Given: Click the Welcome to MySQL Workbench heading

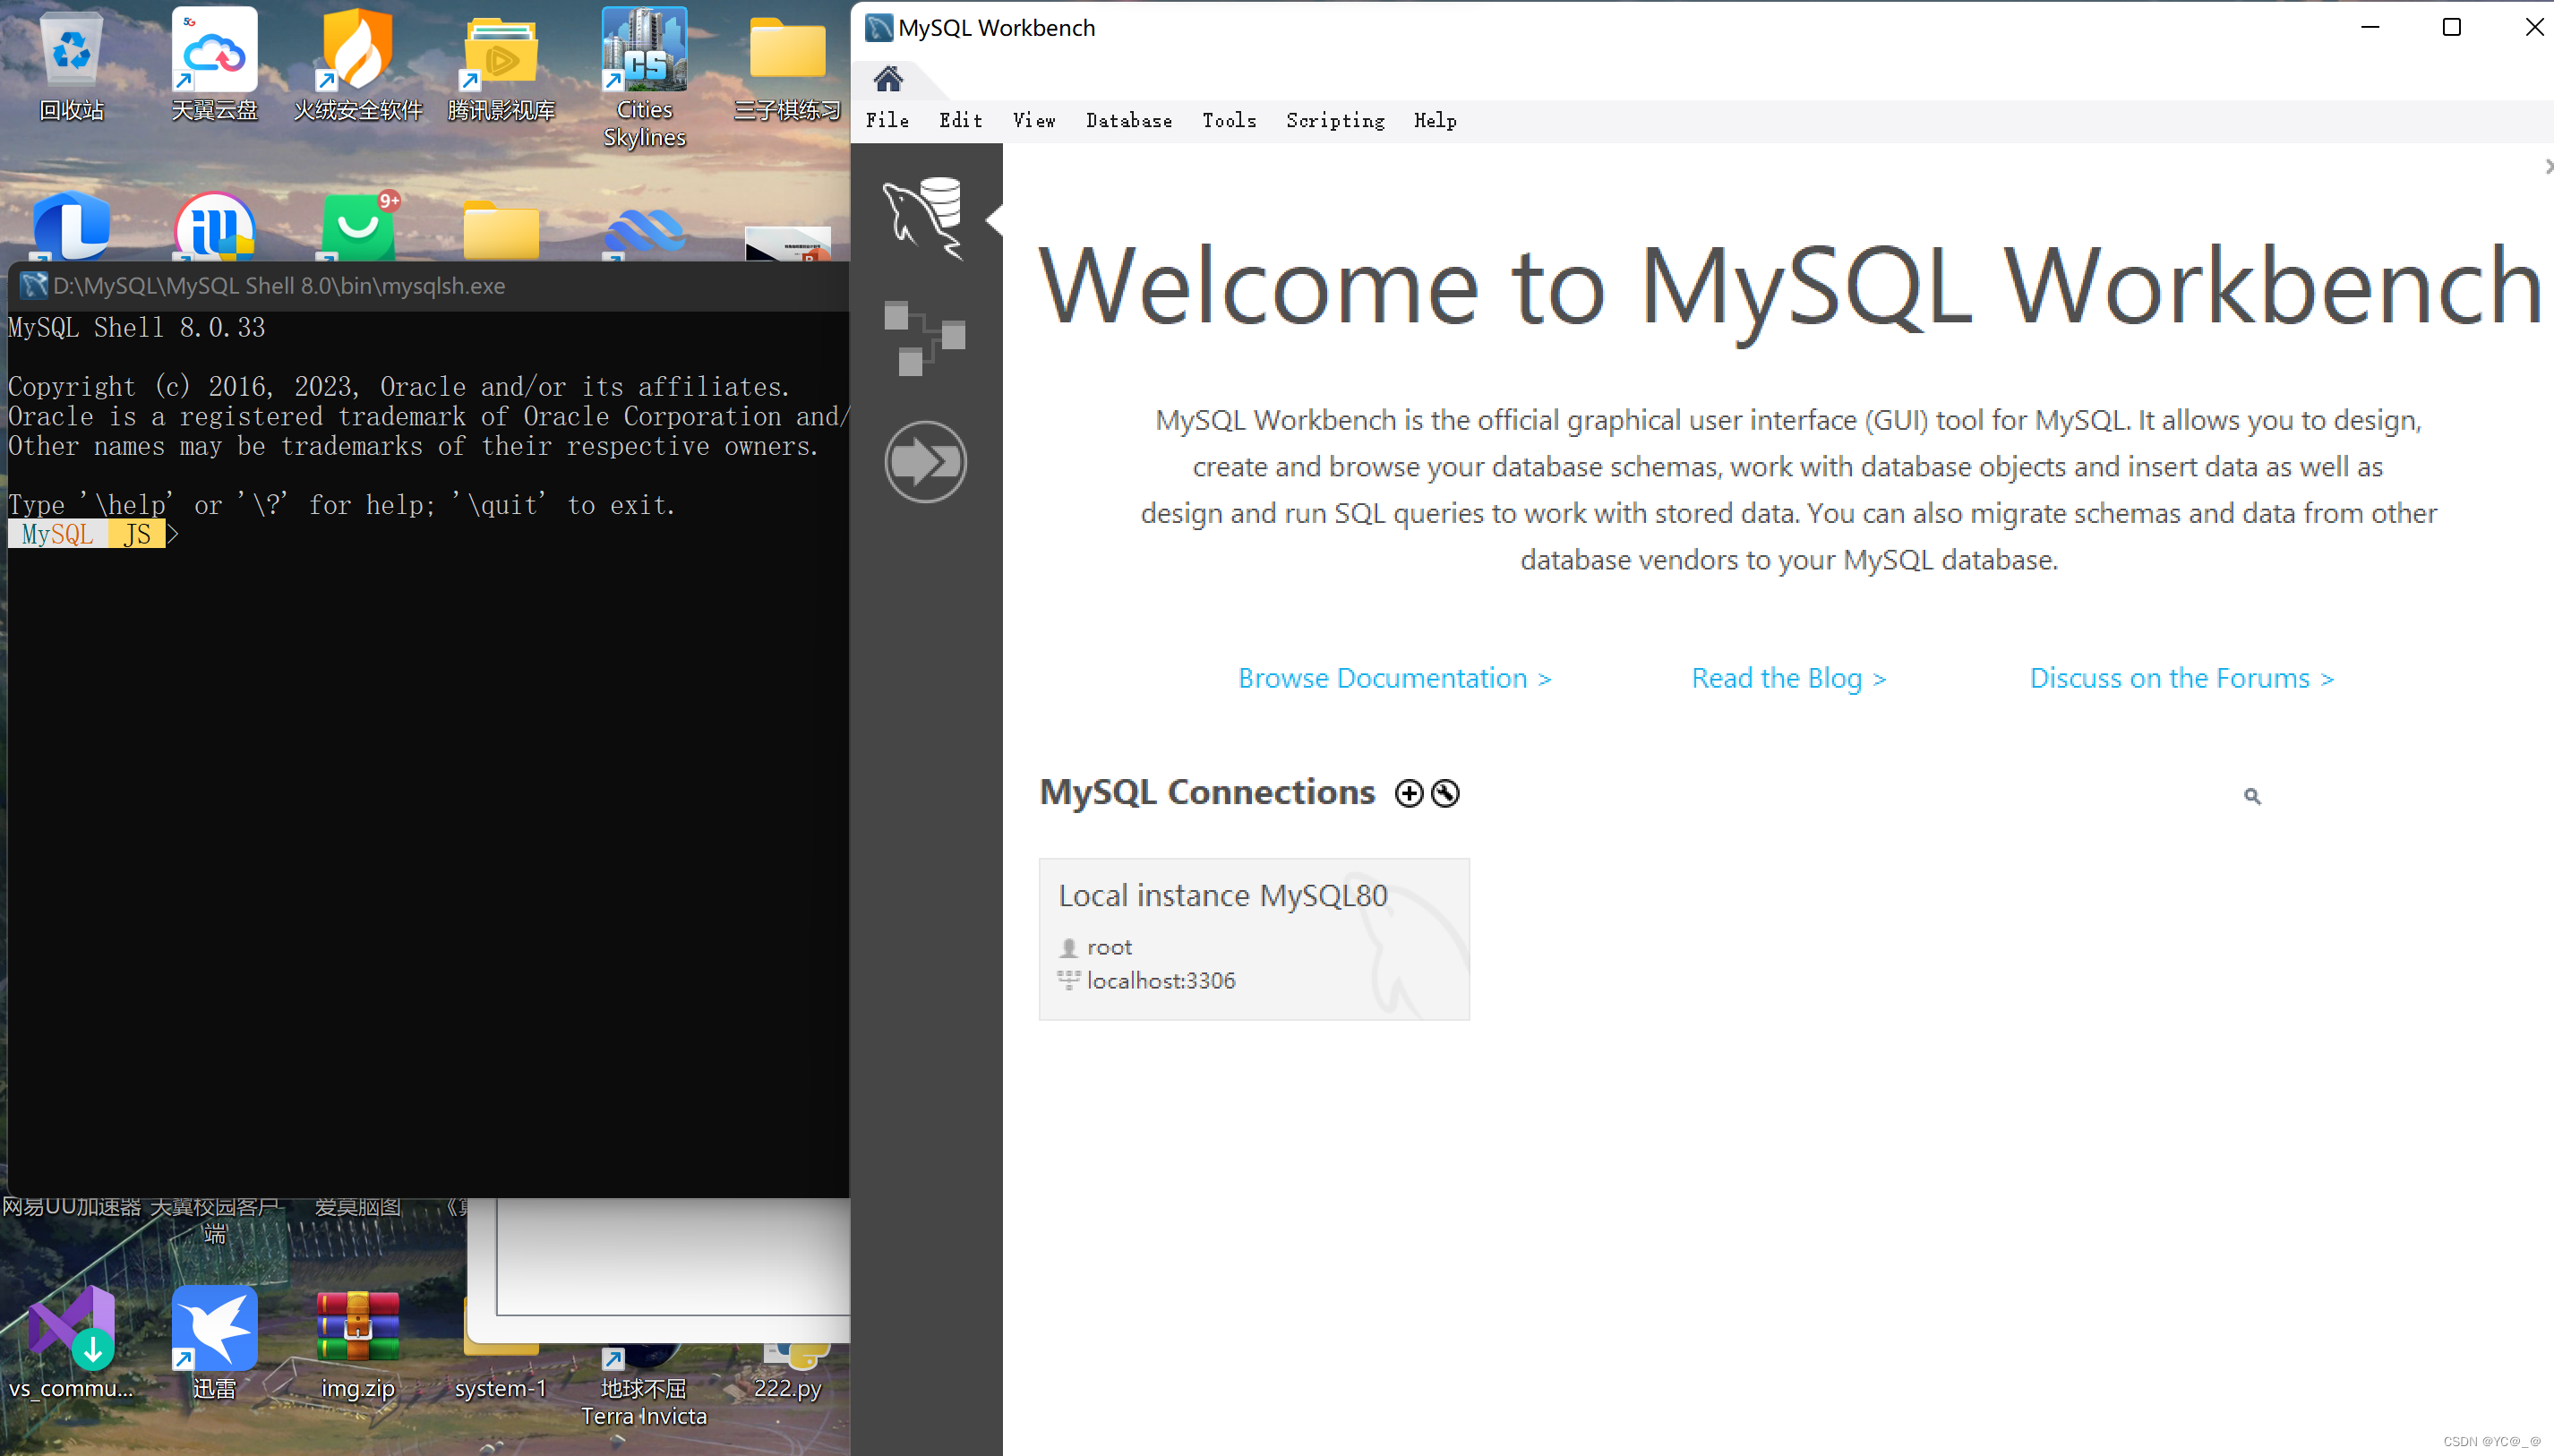Looking at the screenshot, I should [x=1789, y=288].
